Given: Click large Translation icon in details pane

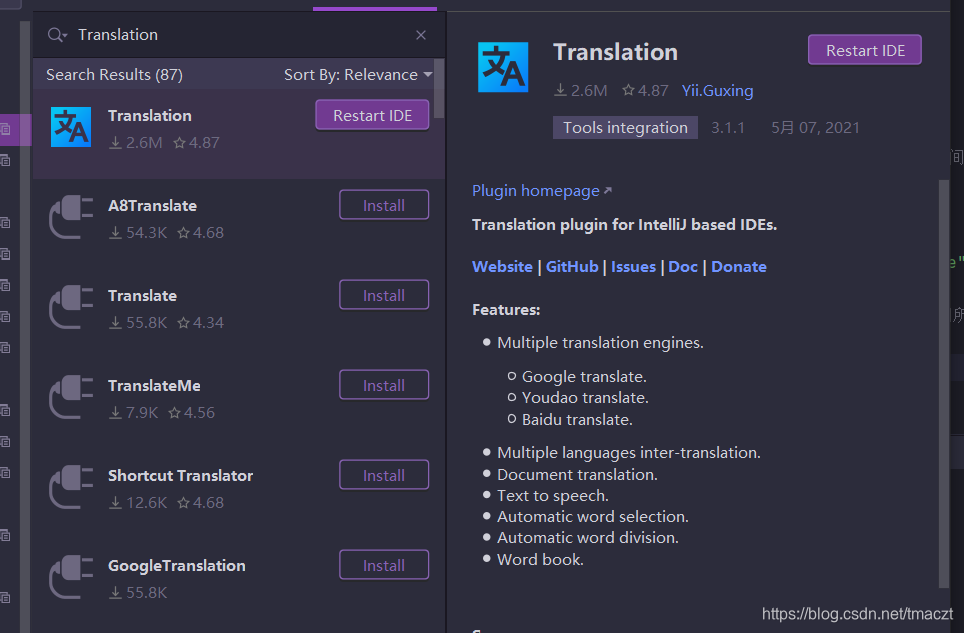Looking at the screenshot, I should 503,67.
